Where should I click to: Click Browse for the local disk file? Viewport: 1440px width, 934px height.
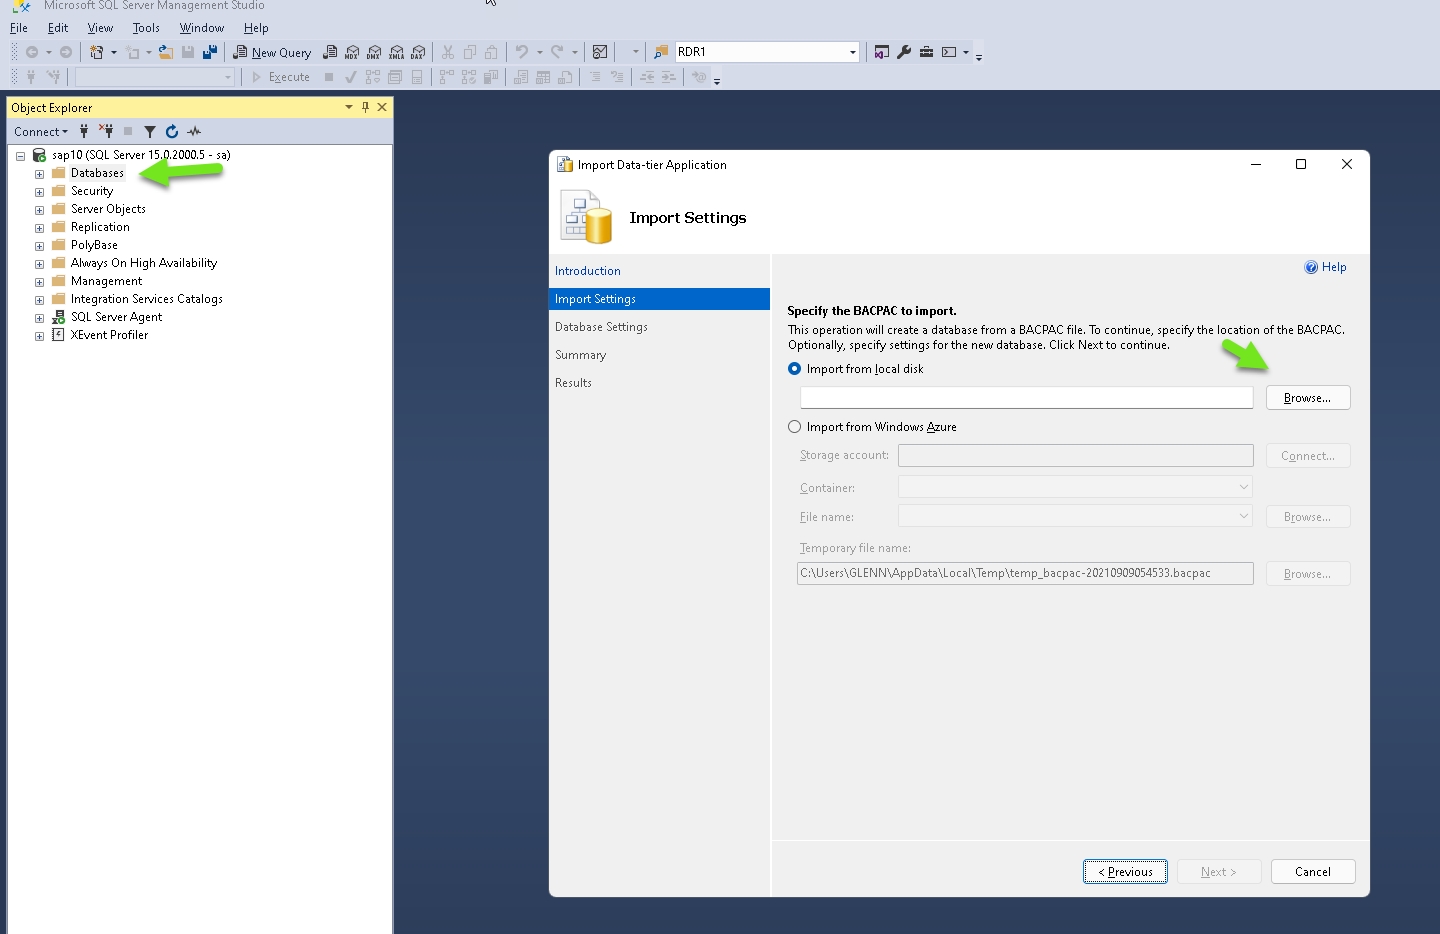(x=1307, y=398)
